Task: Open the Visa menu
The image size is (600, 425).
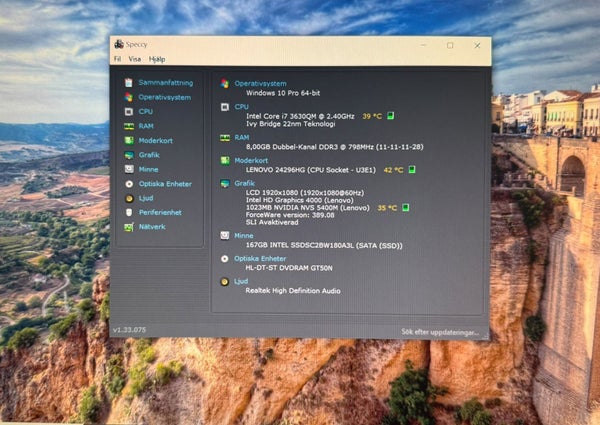Action: [135, 59]
